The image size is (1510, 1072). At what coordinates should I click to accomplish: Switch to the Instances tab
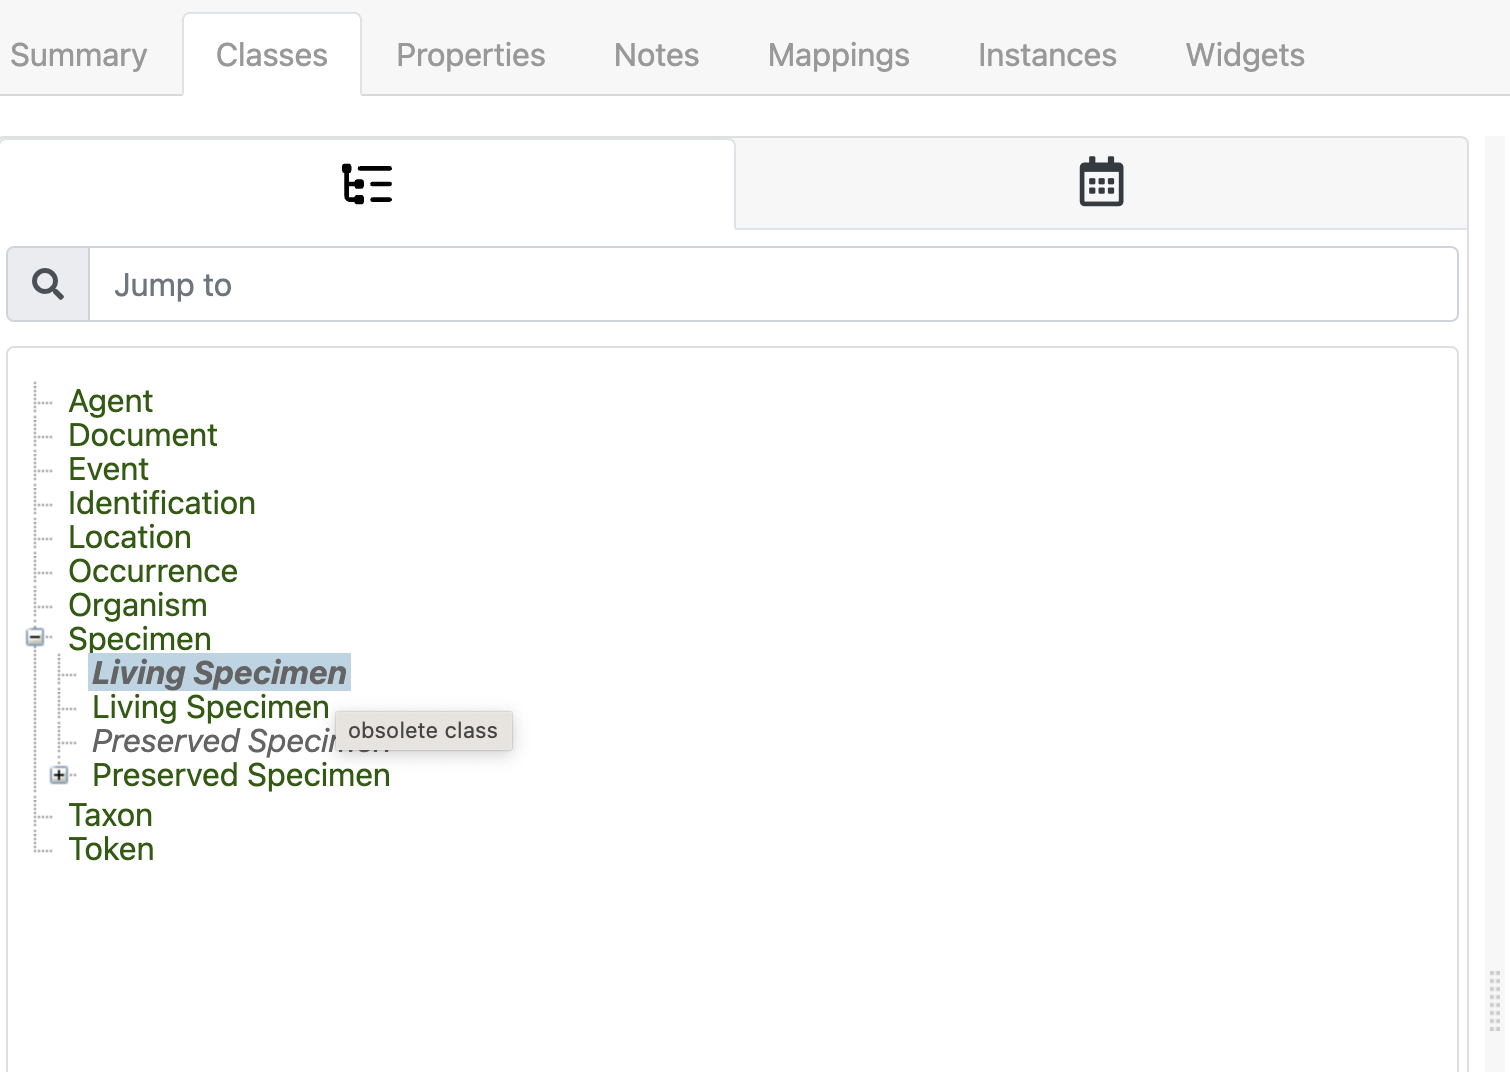pos(1046,55)
